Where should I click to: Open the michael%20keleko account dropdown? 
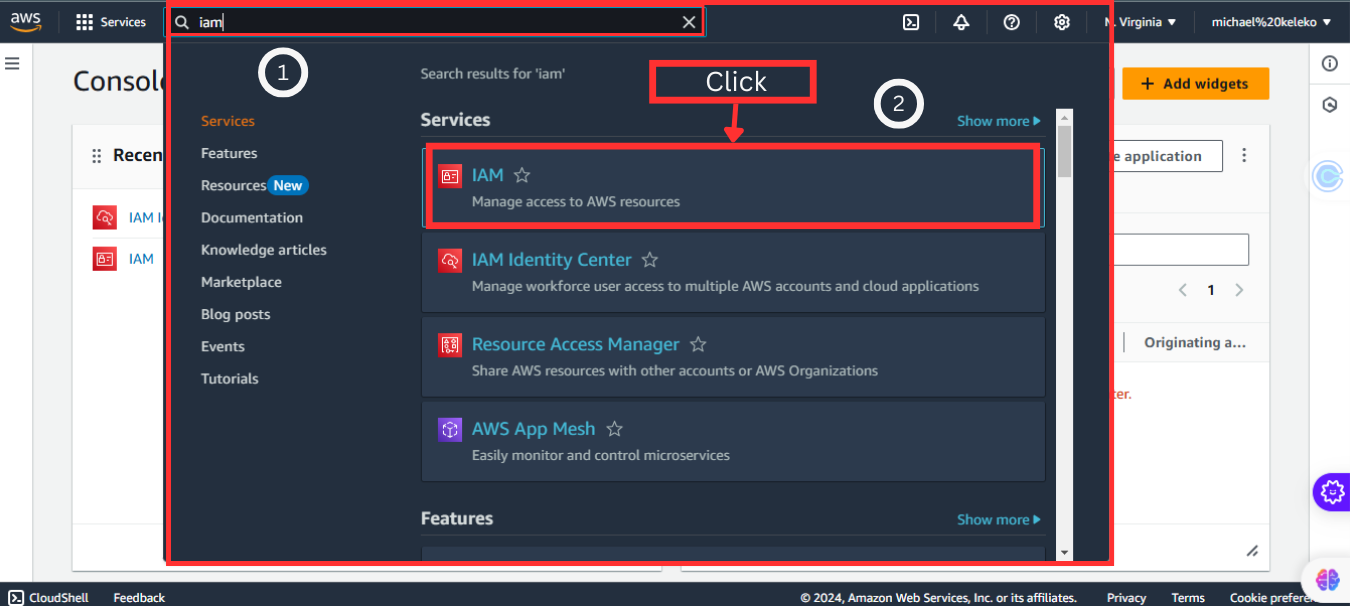click(x=1271, y=22)
